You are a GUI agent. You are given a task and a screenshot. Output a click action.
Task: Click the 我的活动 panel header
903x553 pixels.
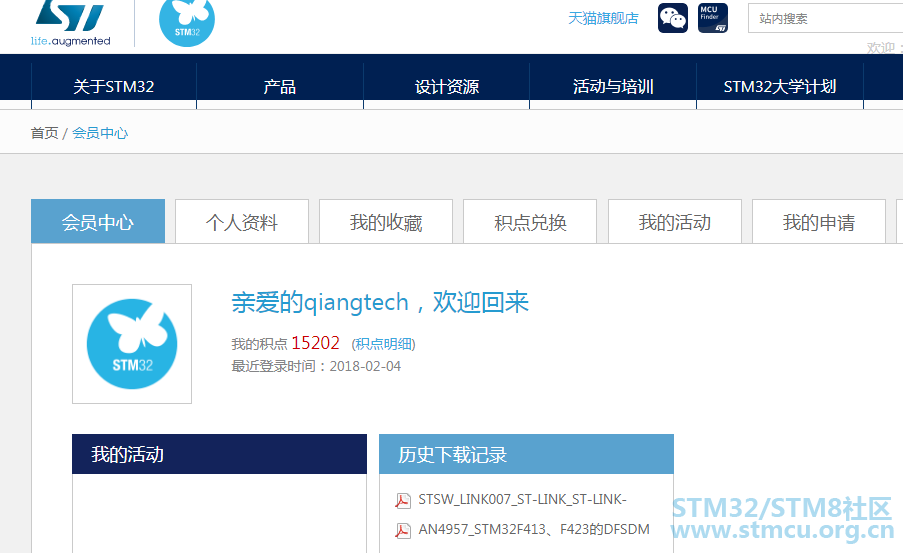click(219, 454)
